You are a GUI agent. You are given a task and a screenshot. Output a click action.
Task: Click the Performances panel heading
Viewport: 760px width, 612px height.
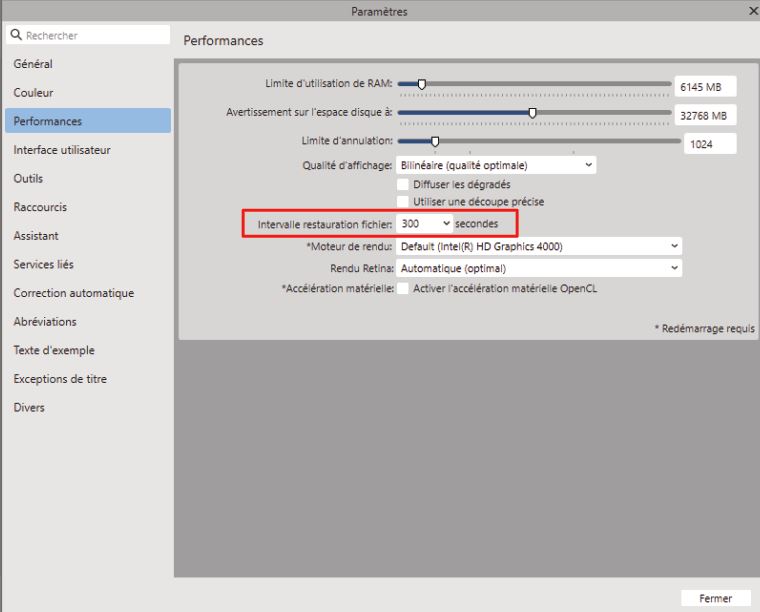pyautogui.click(x=223, y=41)
